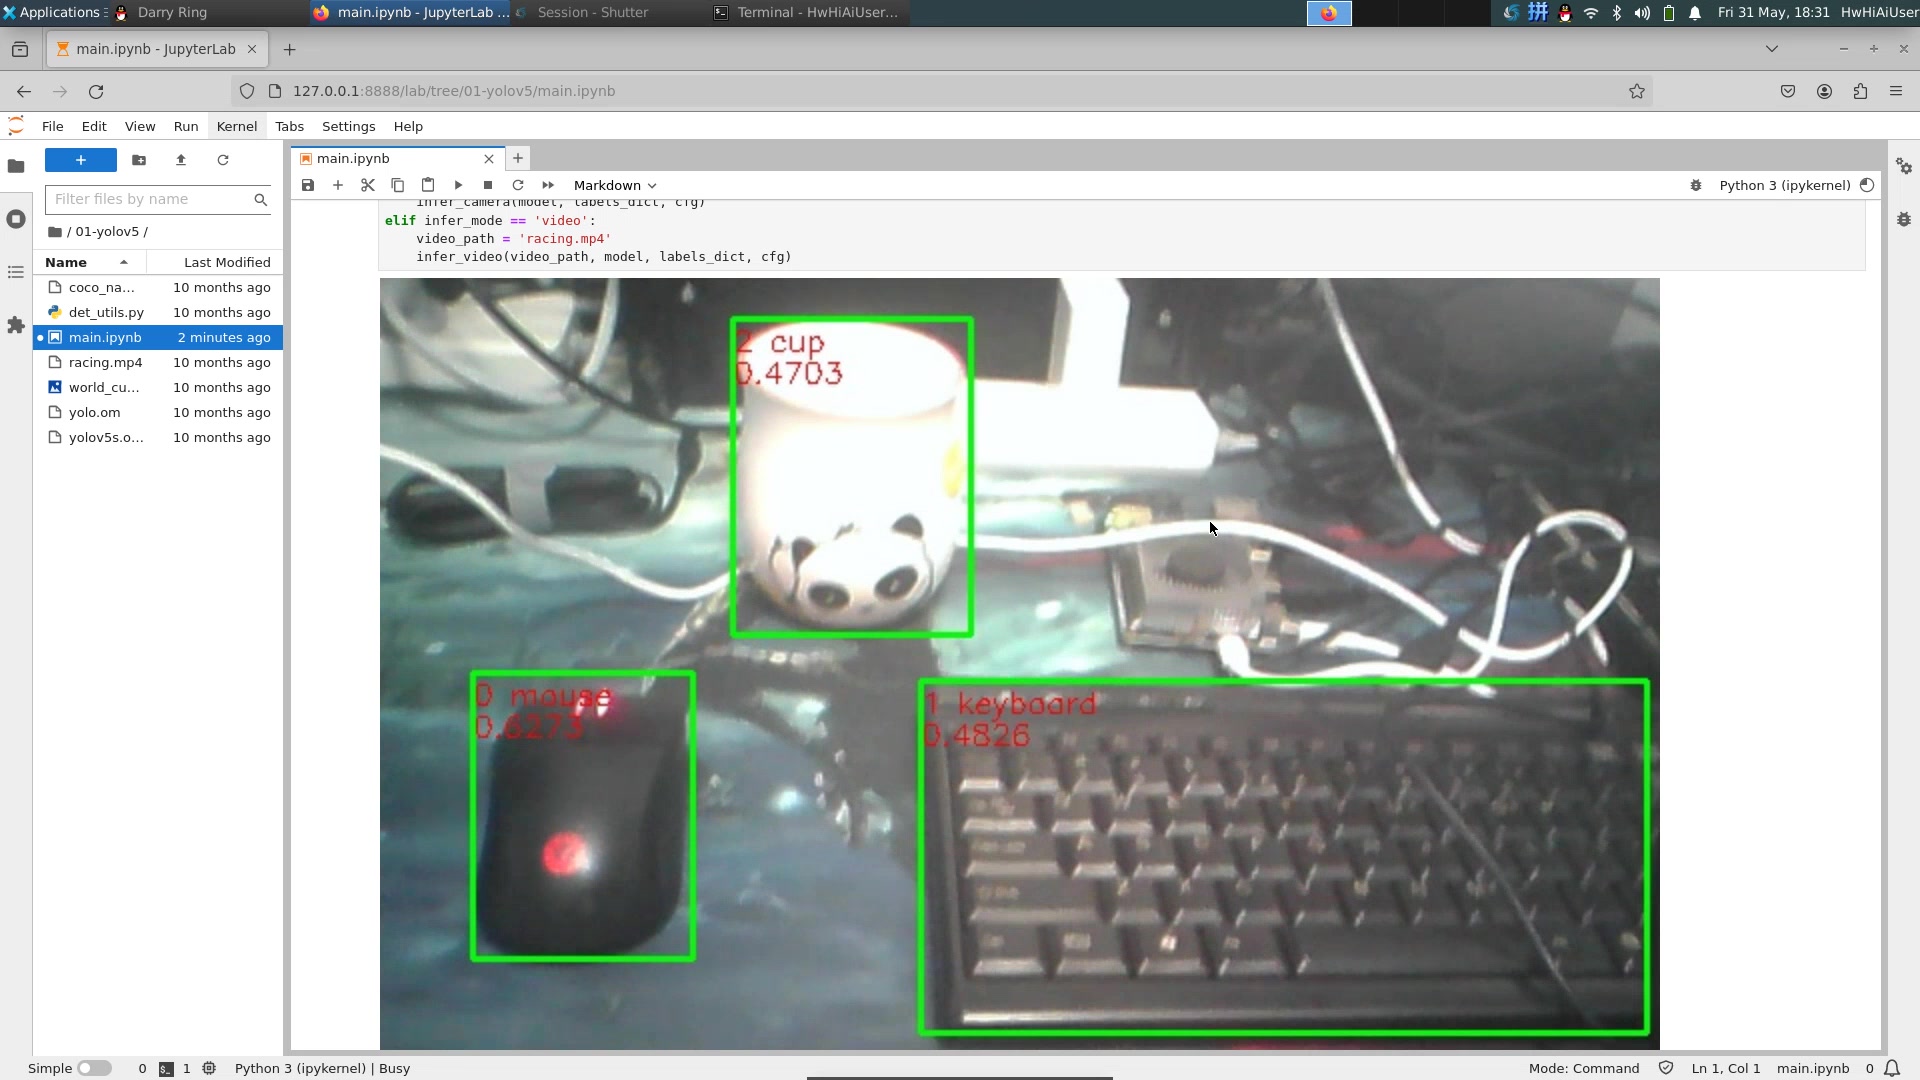The width and height of the screenshot is (1920, 1080).
Task: Cut the selected cell with the scissors icon
Action: [368, 185]
